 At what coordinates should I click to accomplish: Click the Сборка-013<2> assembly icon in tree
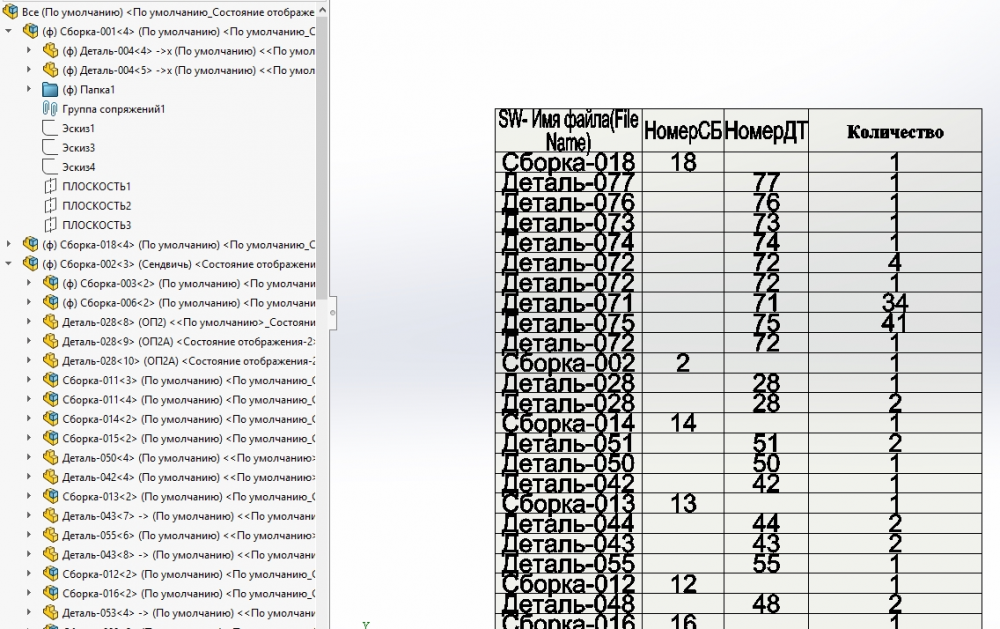(x=50, y=497)
